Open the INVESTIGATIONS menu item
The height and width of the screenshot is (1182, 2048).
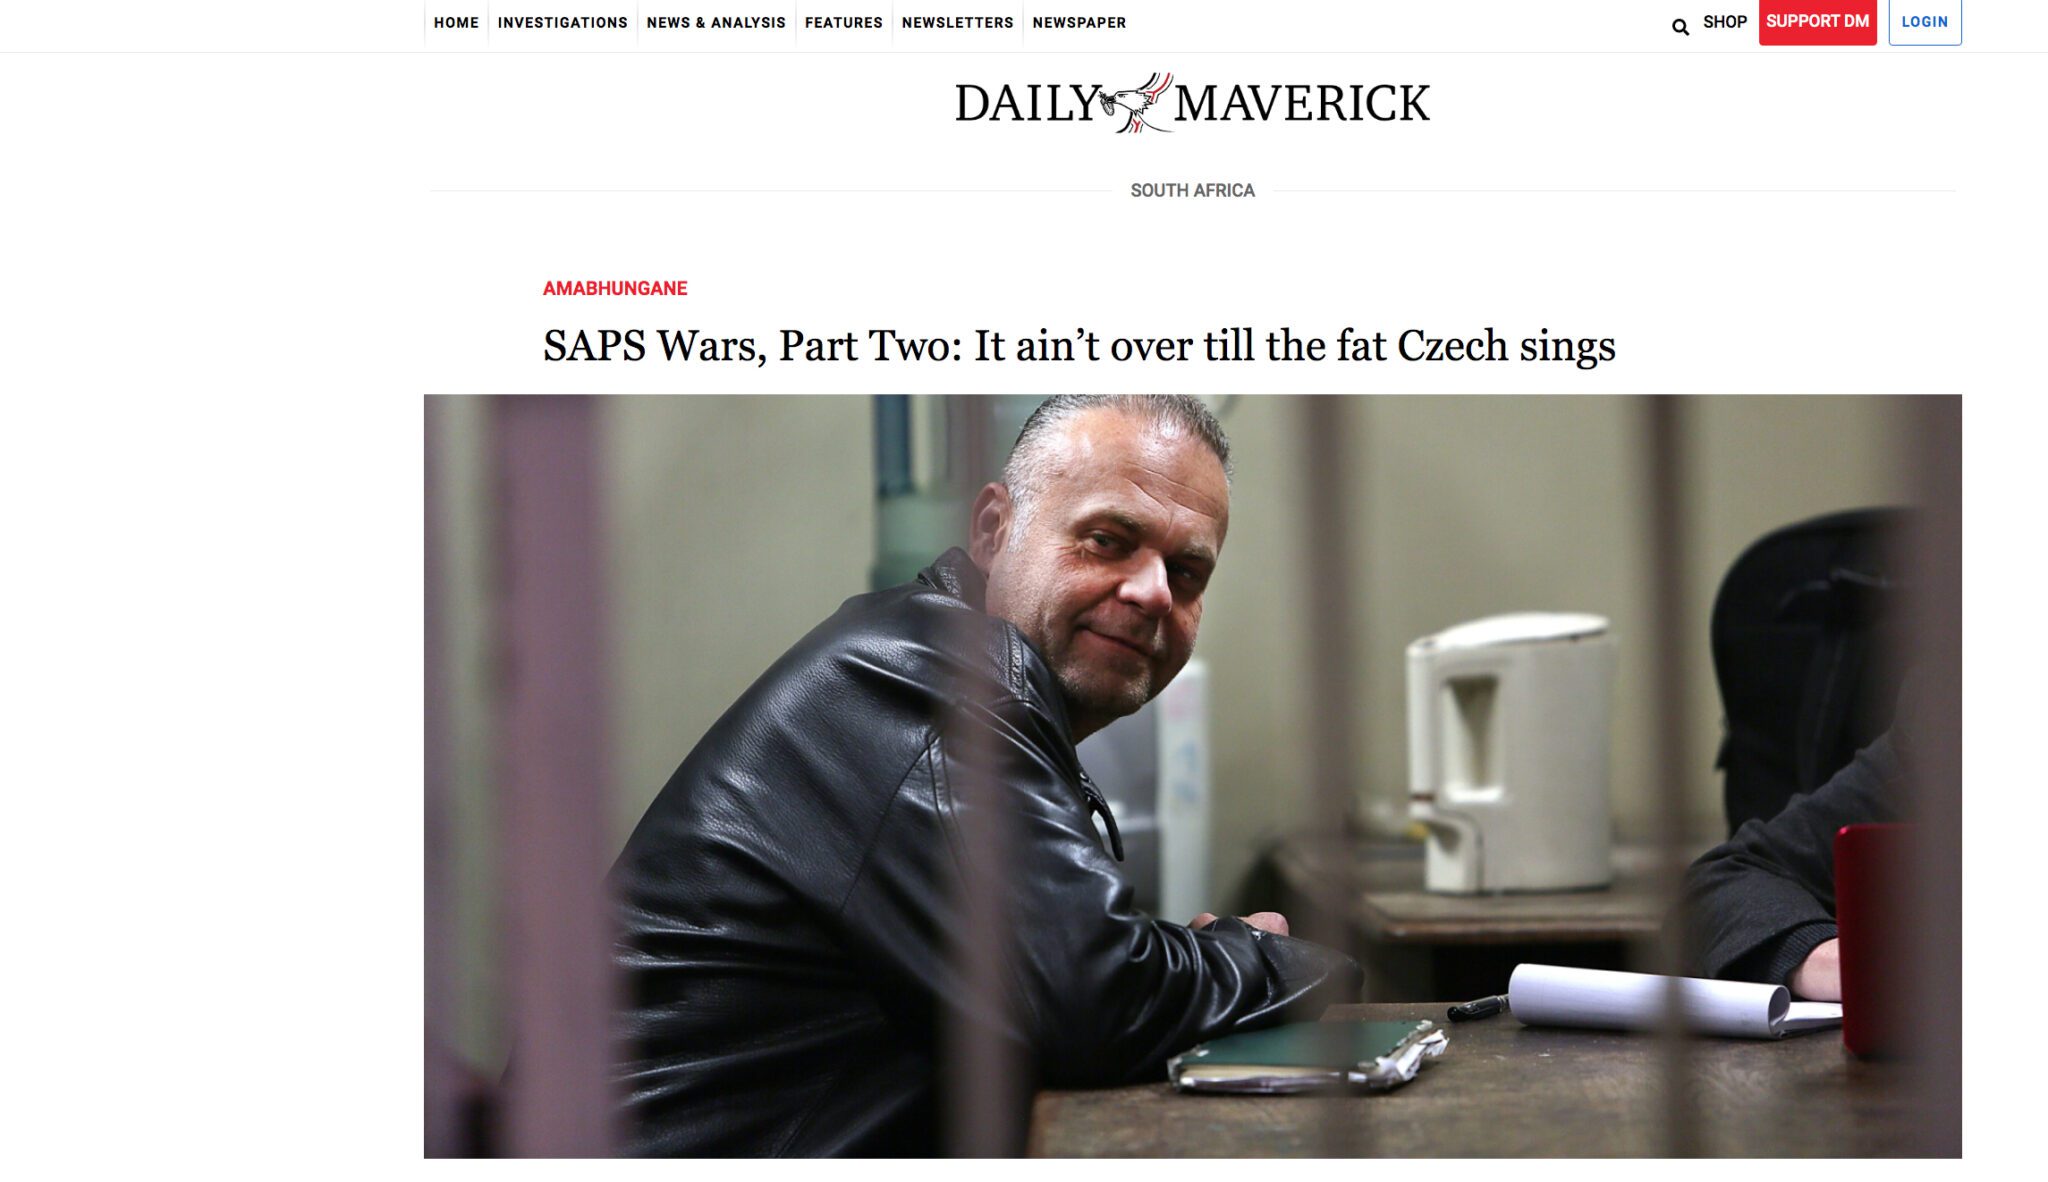[x=562, y=23]
